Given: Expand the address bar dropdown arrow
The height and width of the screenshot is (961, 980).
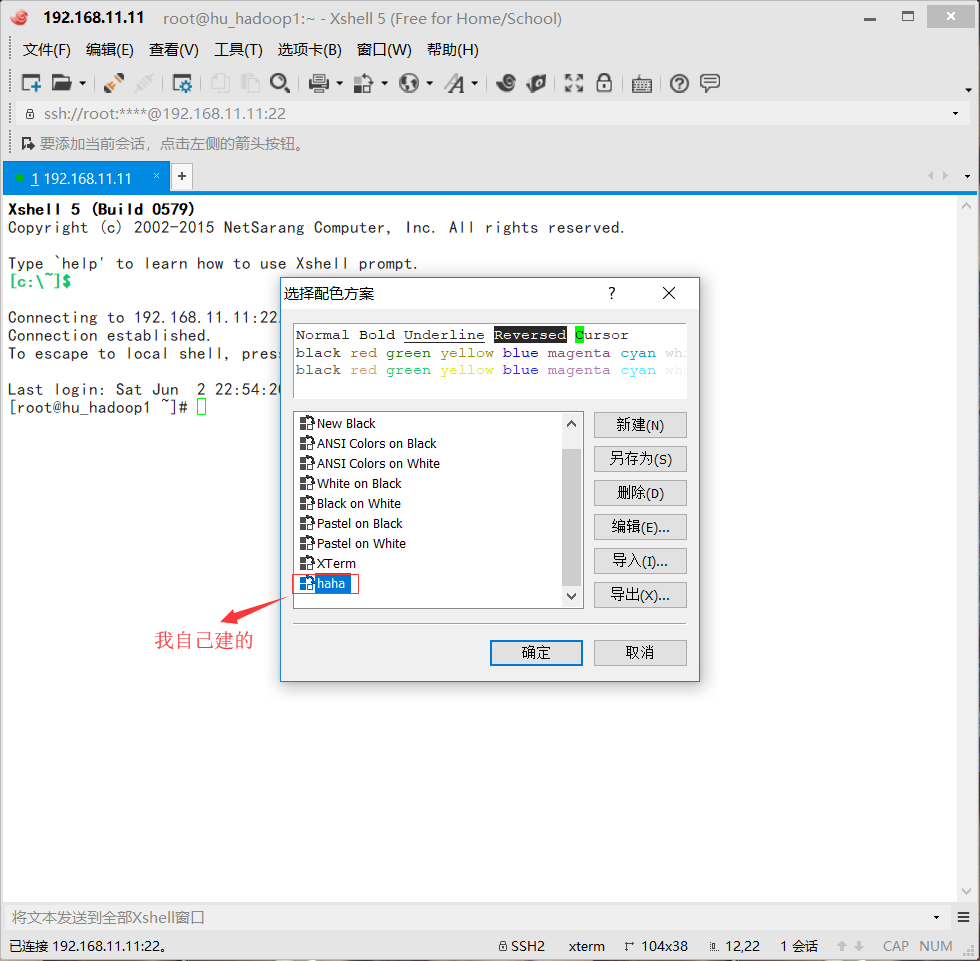Looking at the screenshot, I should [955, 114].
